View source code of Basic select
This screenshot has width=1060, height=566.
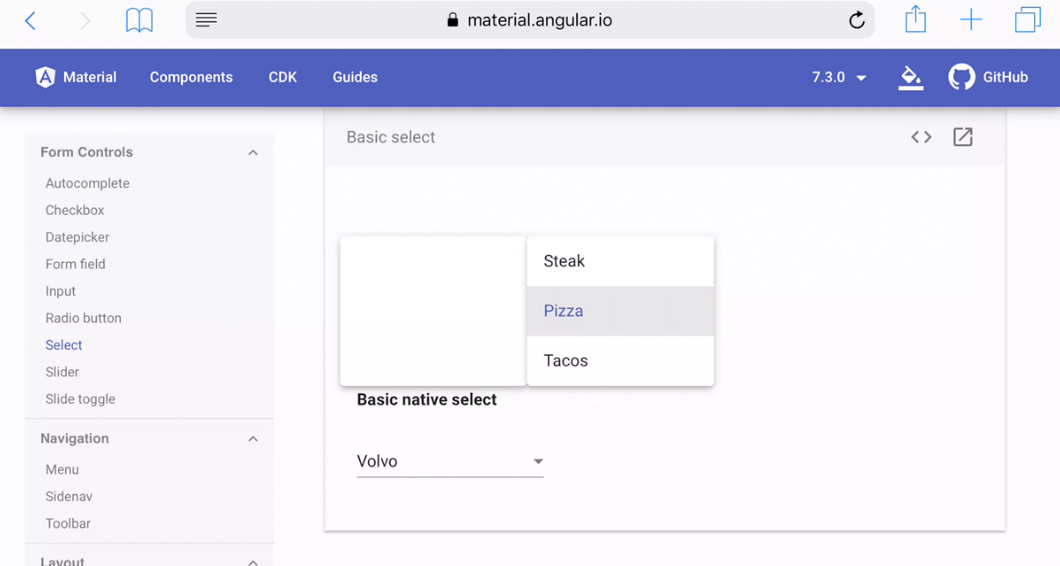pos(921,137)
